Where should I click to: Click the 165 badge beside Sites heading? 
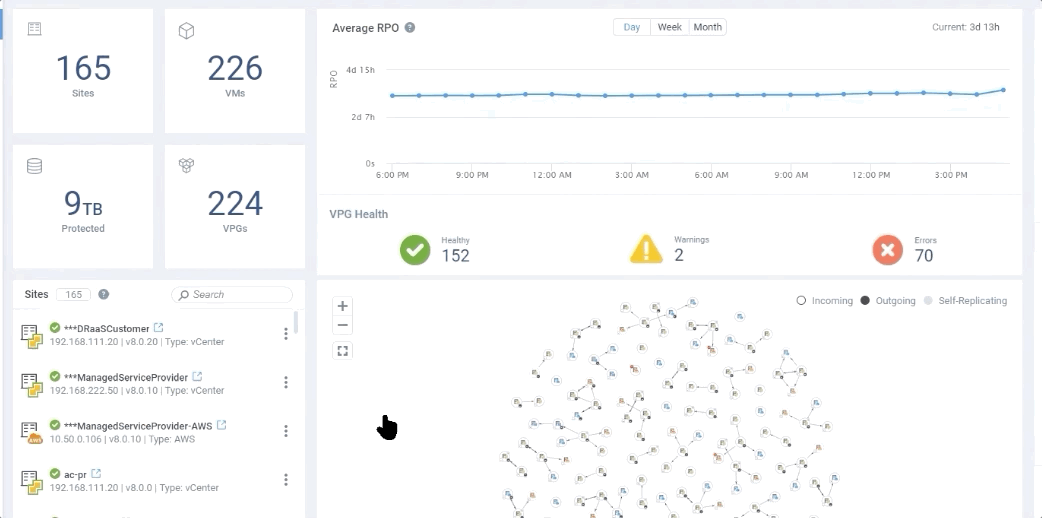[74, 295]
